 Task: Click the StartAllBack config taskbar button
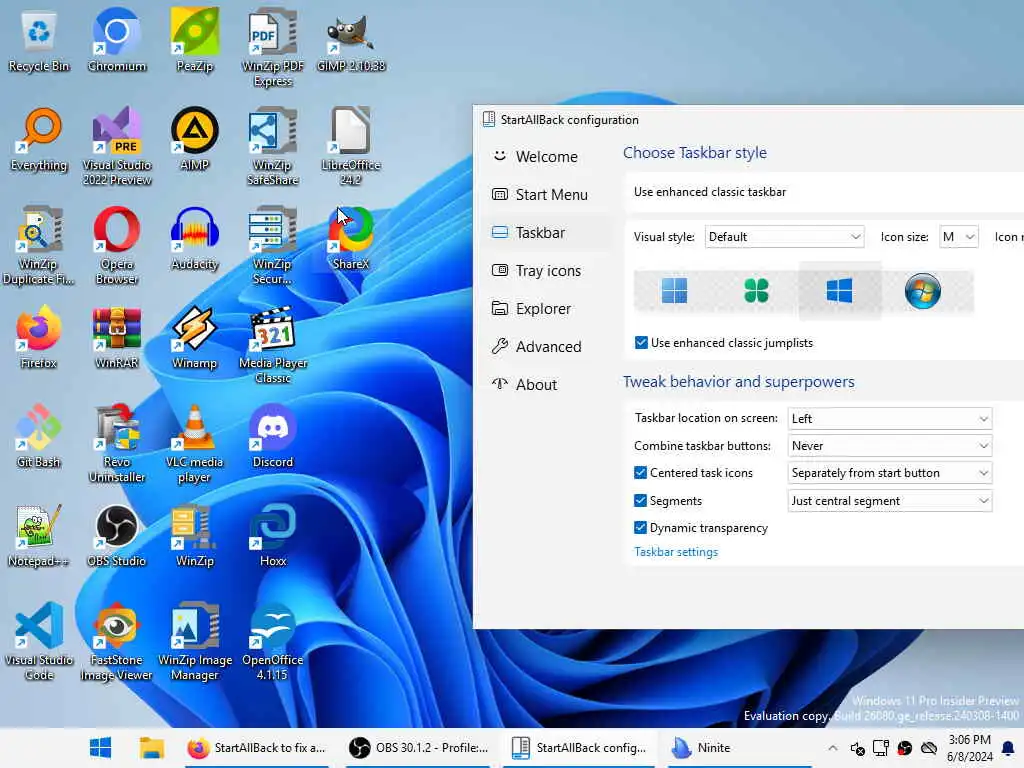click(580, 748)
